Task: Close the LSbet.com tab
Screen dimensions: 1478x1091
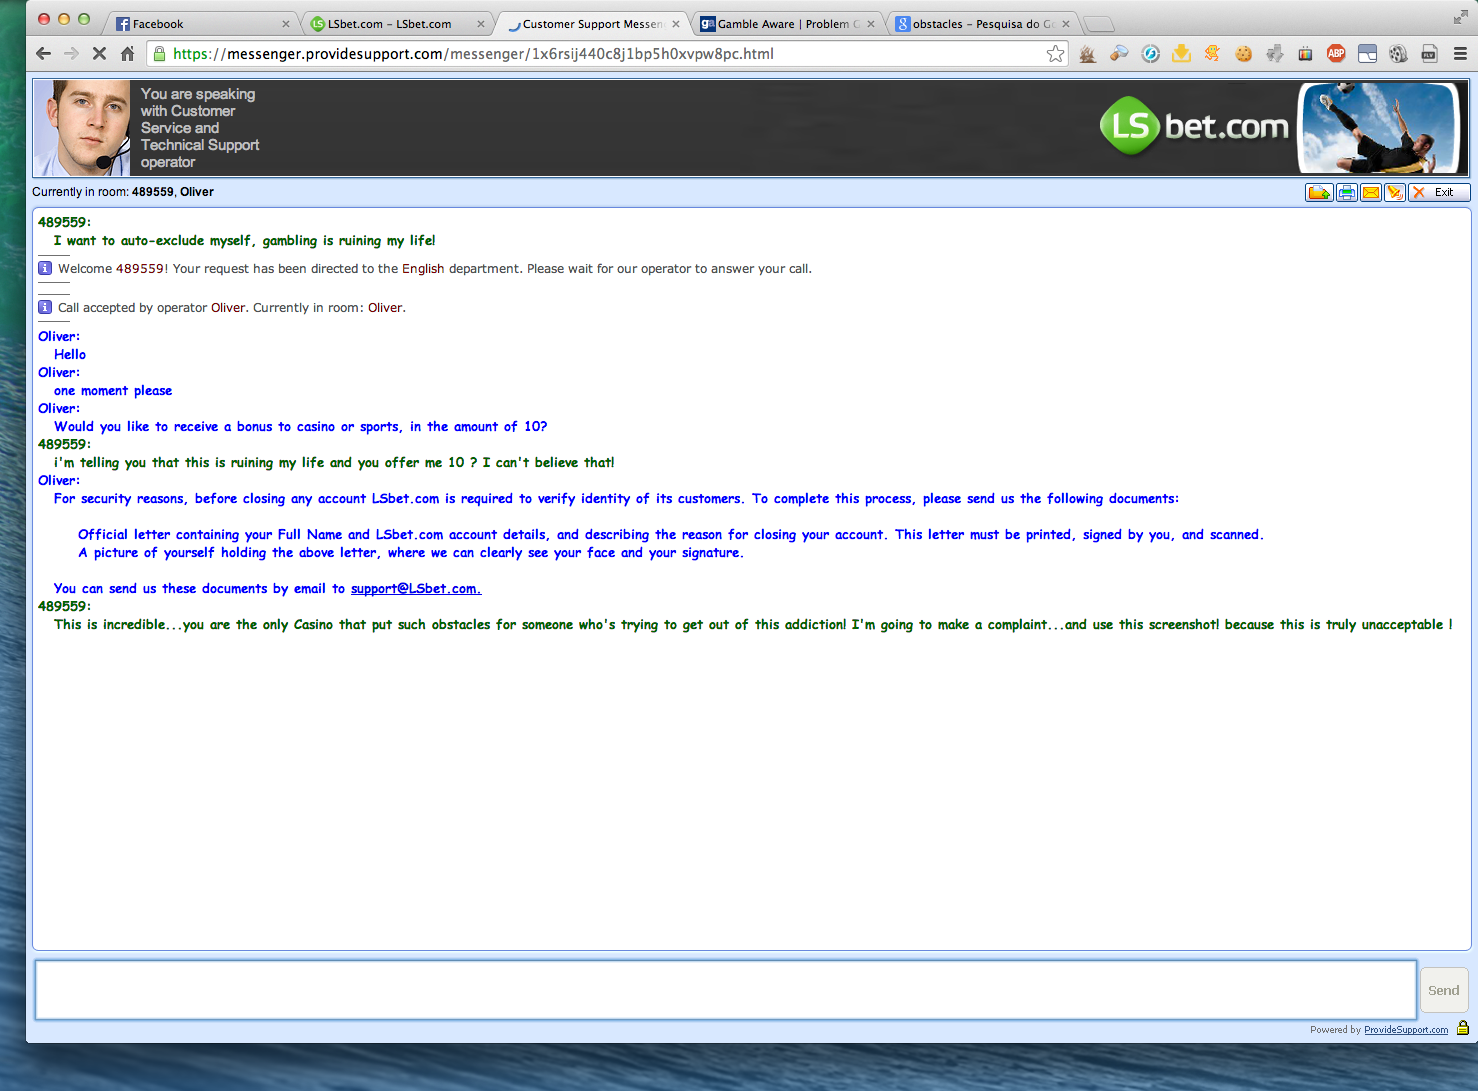Action: click(x=481, y=24)
